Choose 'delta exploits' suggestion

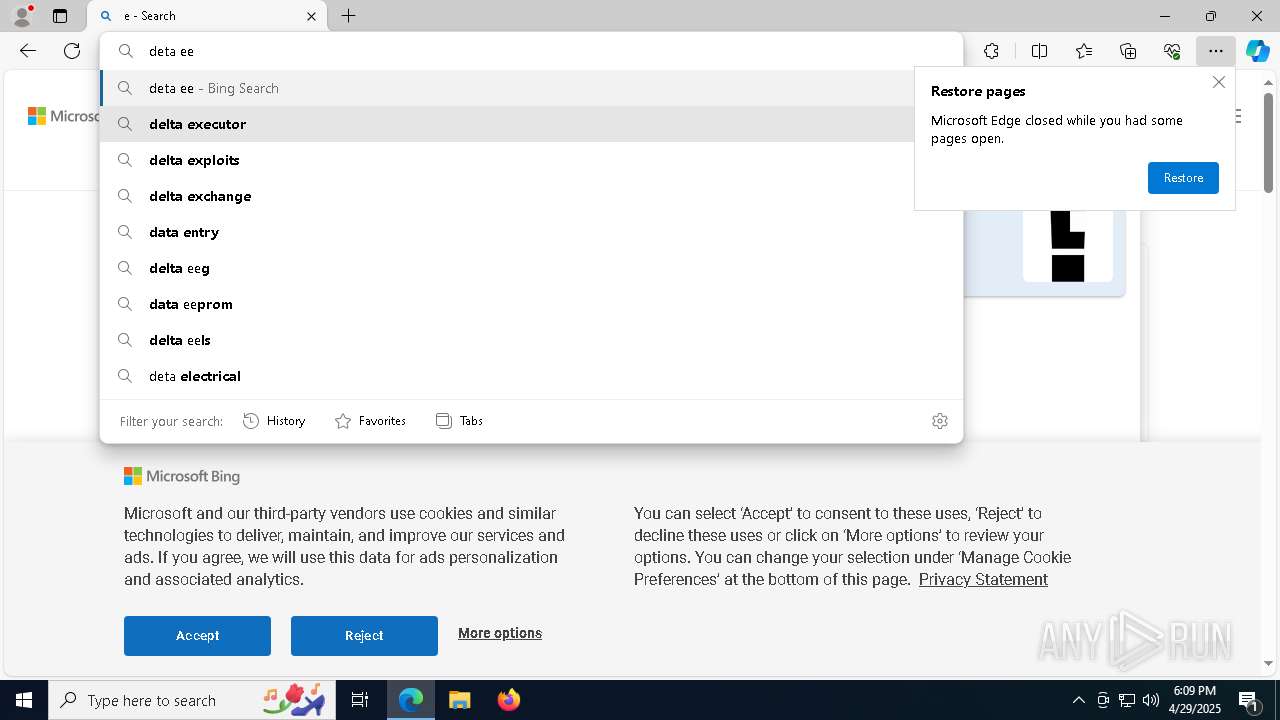click(531, 160)
